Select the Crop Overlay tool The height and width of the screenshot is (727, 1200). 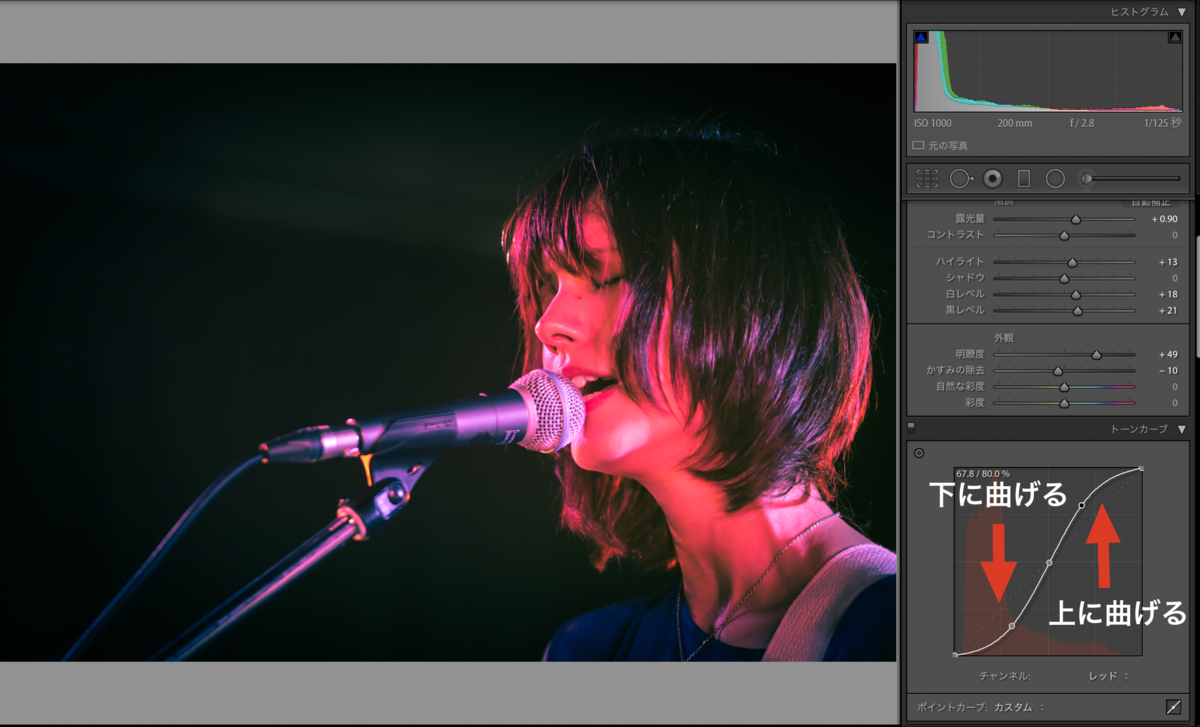pyautogui.click(x=927, y=179)
